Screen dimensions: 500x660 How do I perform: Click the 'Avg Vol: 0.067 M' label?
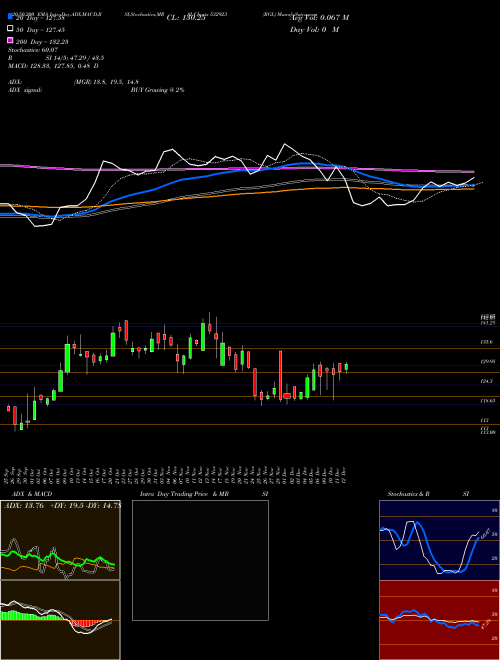[319, 18]
